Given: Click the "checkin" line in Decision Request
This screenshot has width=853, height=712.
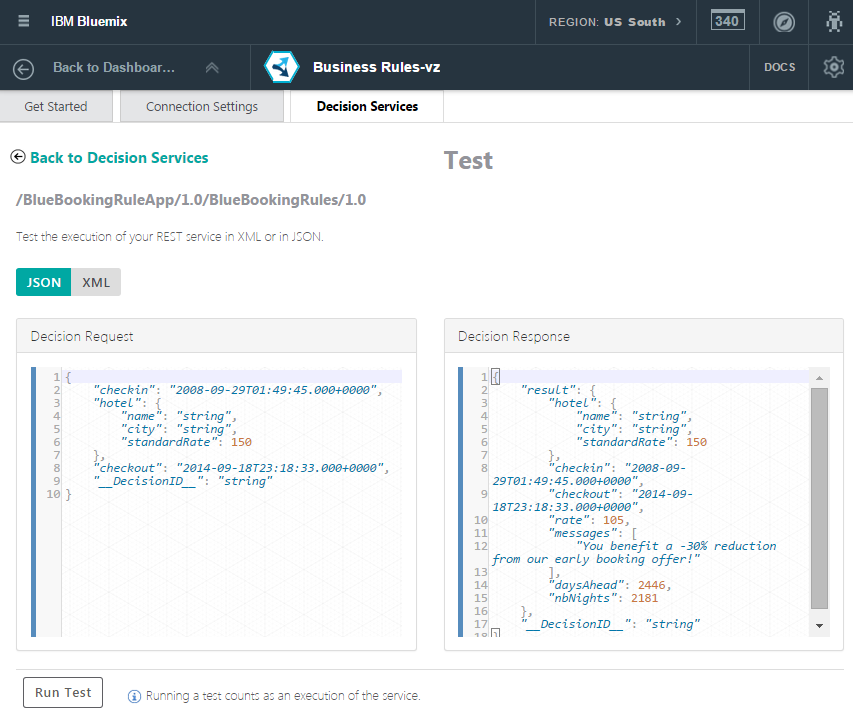Looking at the screenshot, I should (x=238, y=390).
